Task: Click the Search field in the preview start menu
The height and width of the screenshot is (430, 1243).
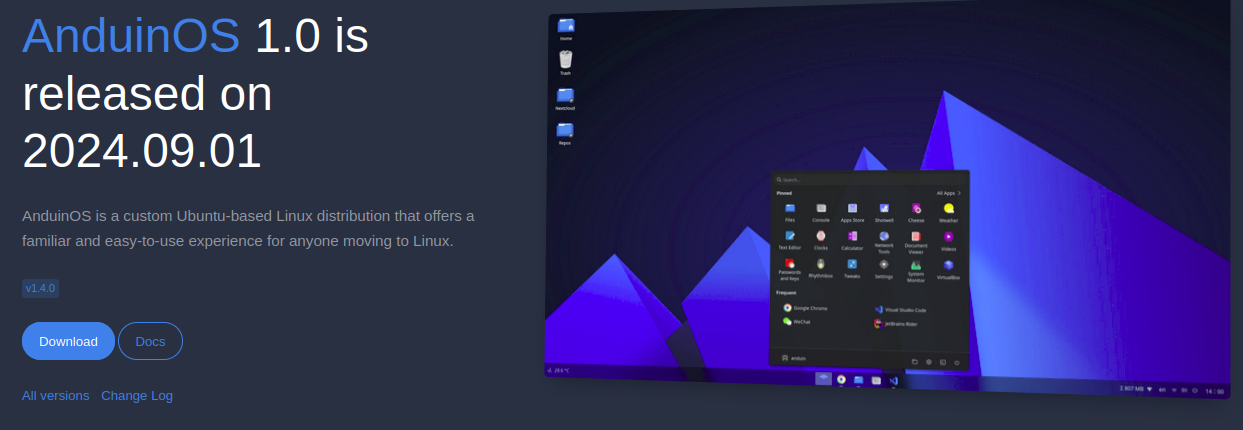Action: [868, 180]
